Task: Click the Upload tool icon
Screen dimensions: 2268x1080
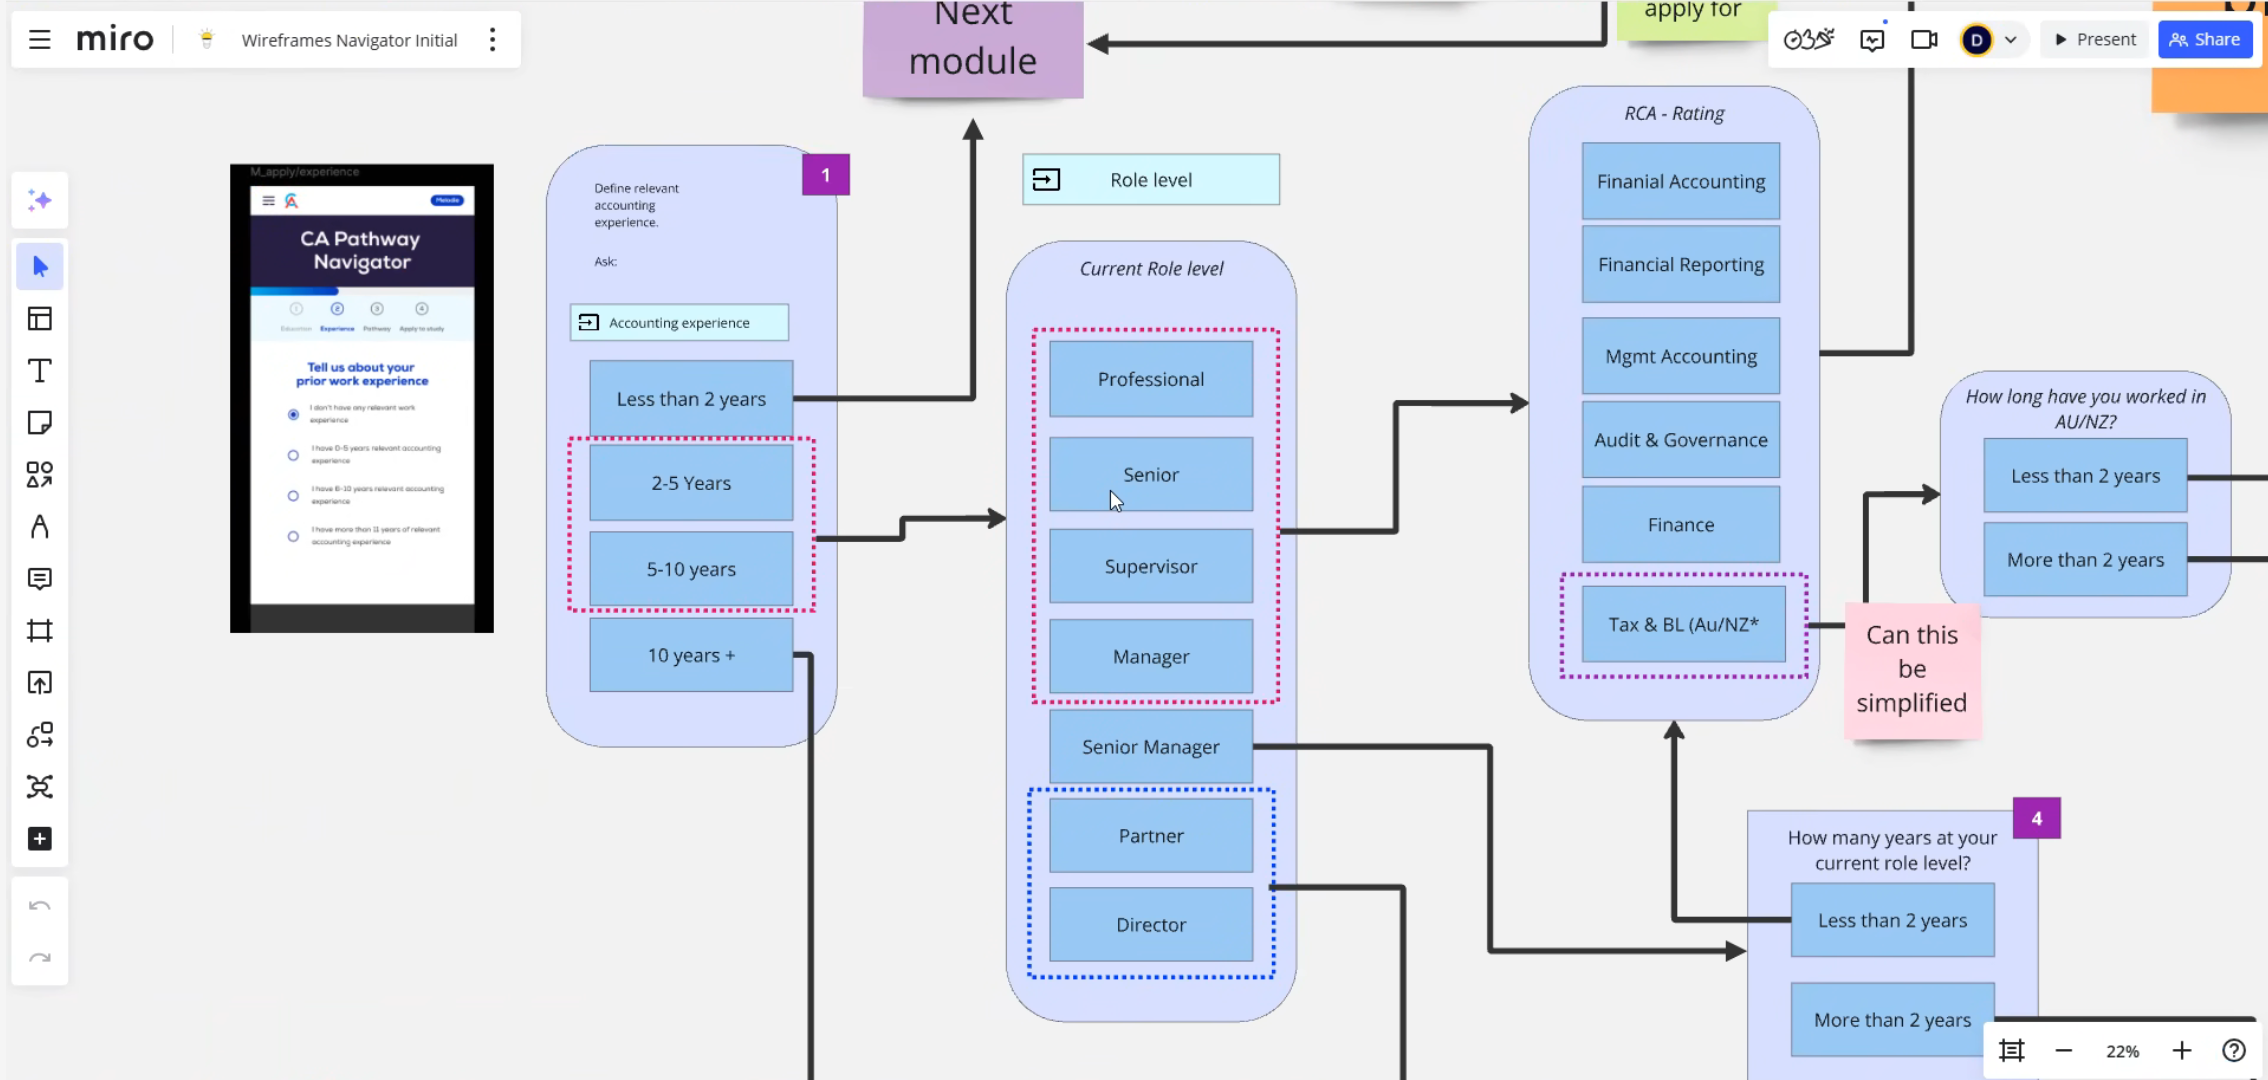Action: click(x=40, y=683)
